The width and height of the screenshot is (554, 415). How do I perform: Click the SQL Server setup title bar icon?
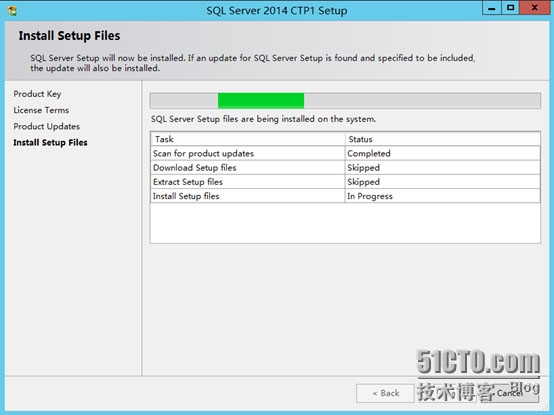(x=12, y=10)
